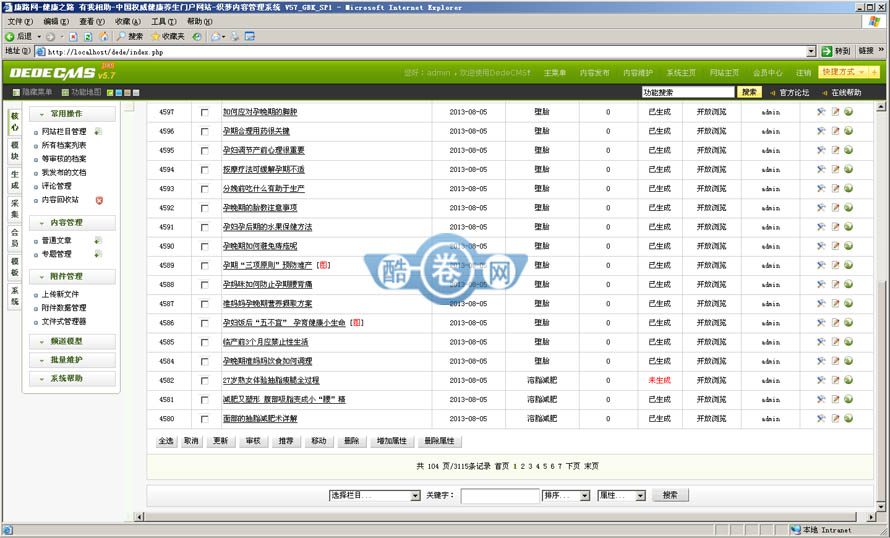The width and height of the screenshot is (890, 538).
Task: Click edit pencil icon in row 4593
Action: [835, 188]
